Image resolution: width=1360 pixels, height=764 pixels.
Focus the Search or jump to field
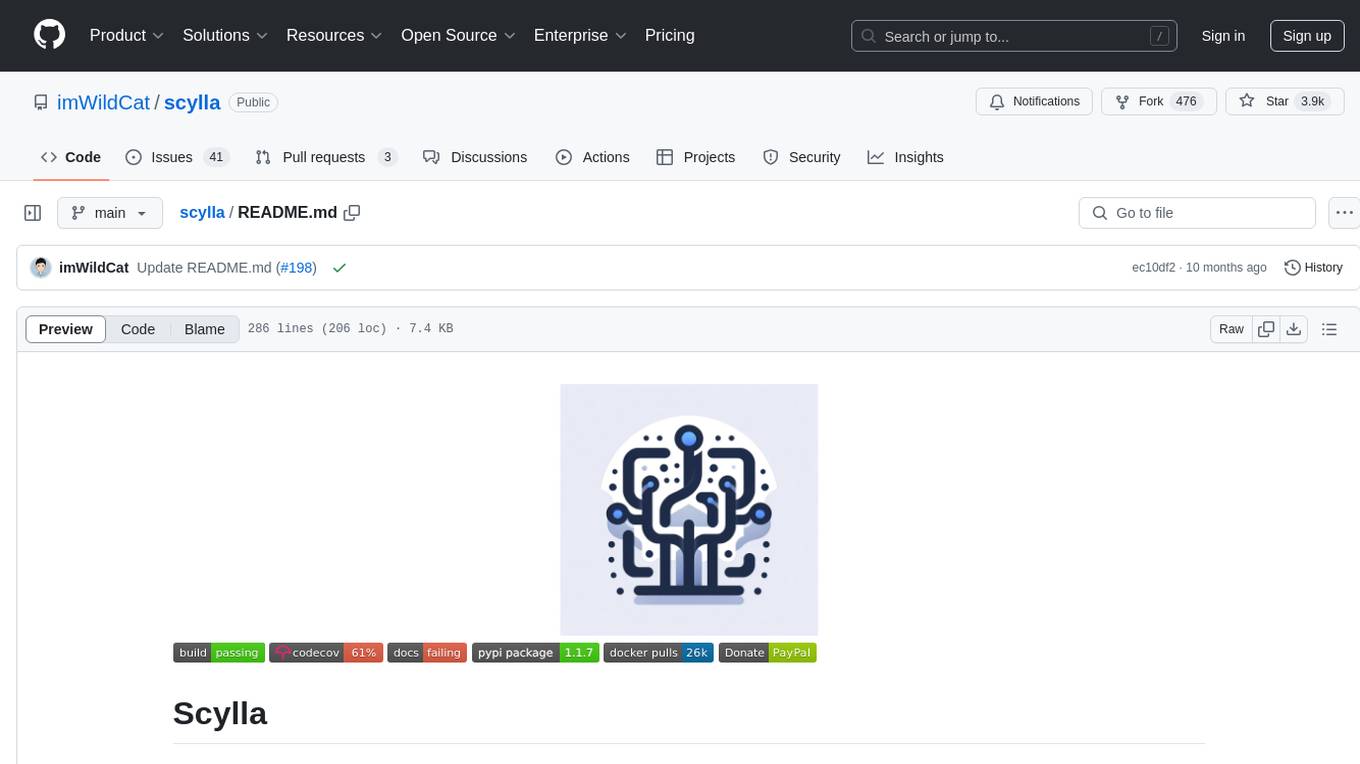tap(1014, 36)
